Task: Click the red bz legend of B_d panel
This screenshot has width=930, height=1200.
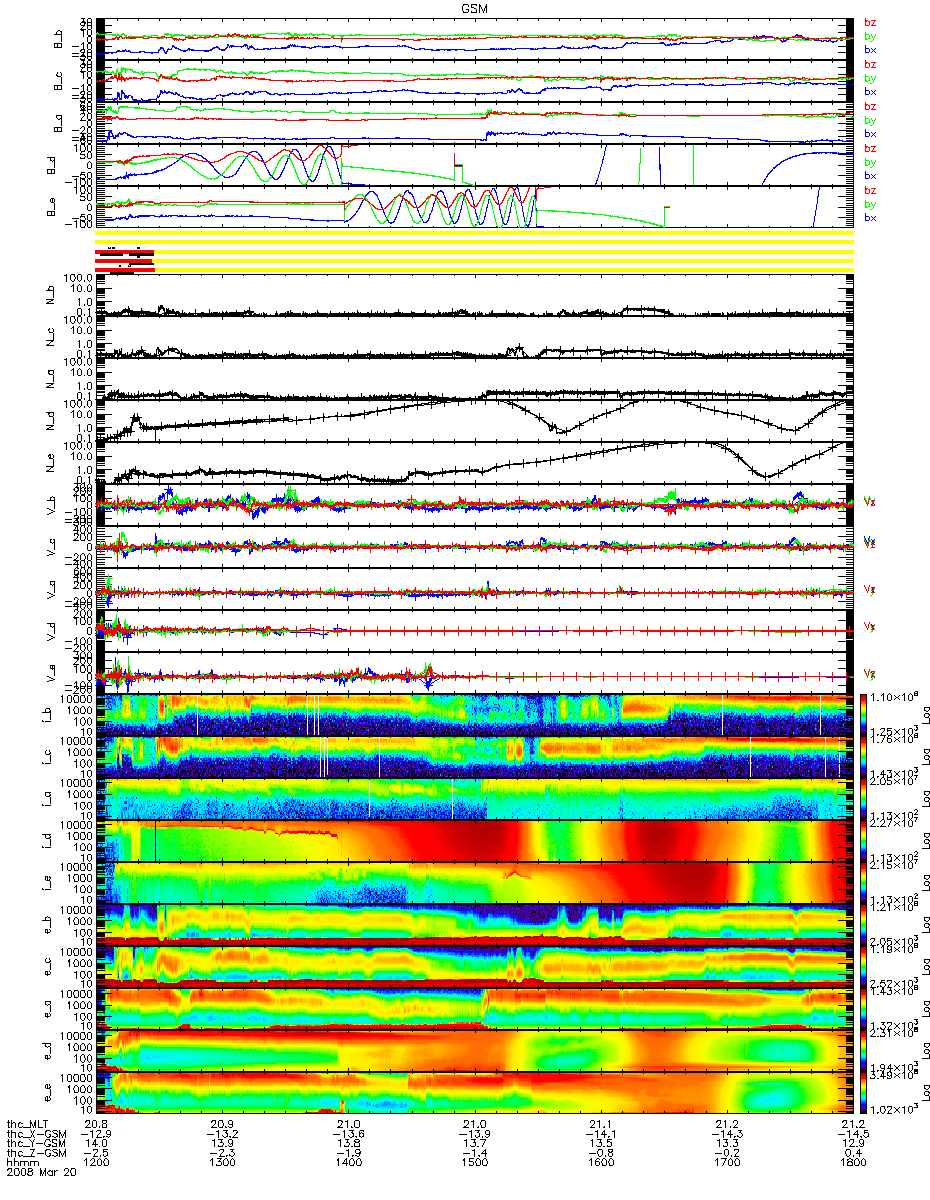Action: [x=870, y=148]
